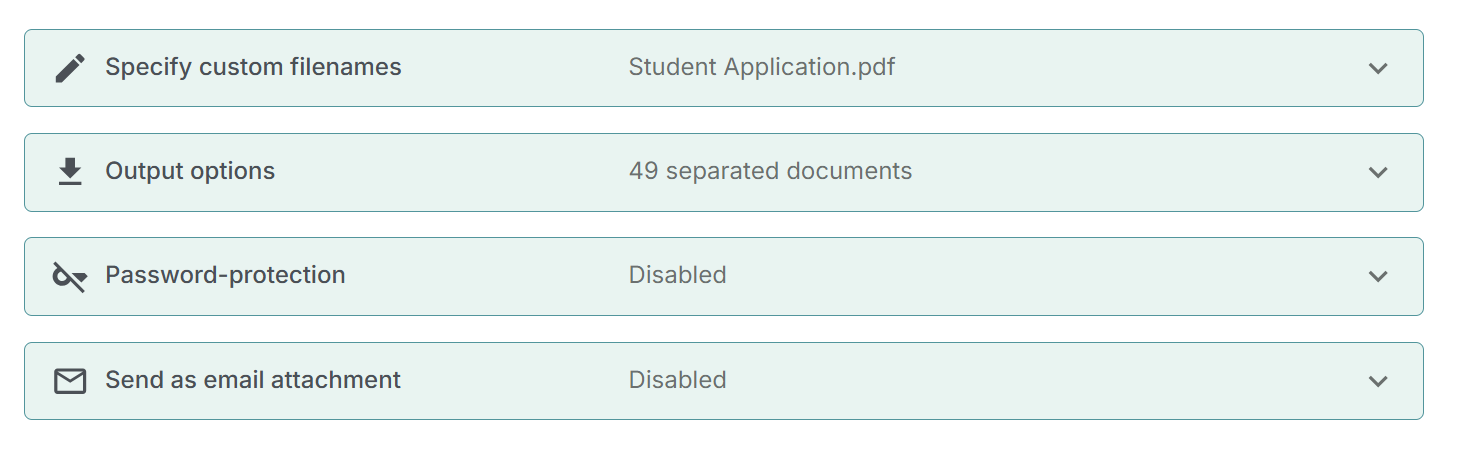The height and width of the screenshot is (452, 1457).
Task: Click the pencil icon for custom filenames
Action: click(x=70, y=68)
